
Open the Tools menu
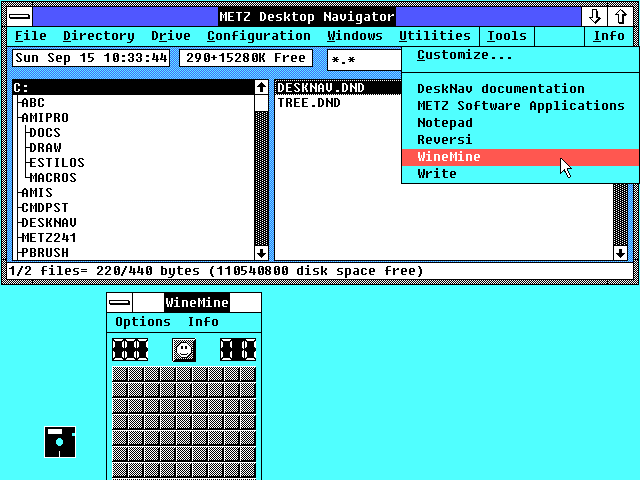[507, 36]
